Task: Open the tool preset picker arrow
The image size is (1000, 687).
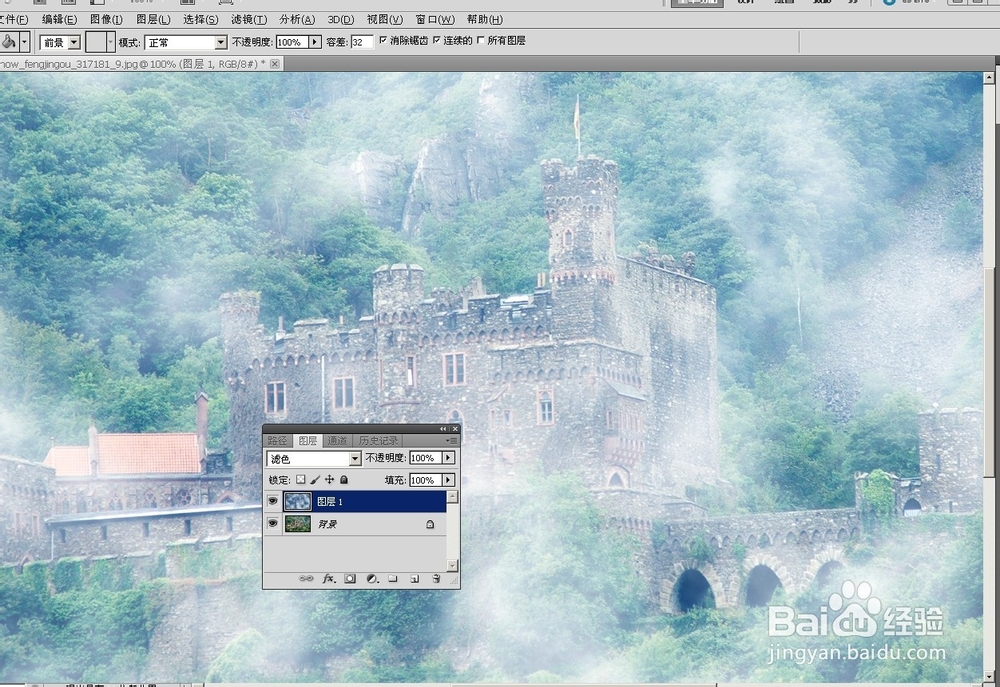Action: point(24,42)
